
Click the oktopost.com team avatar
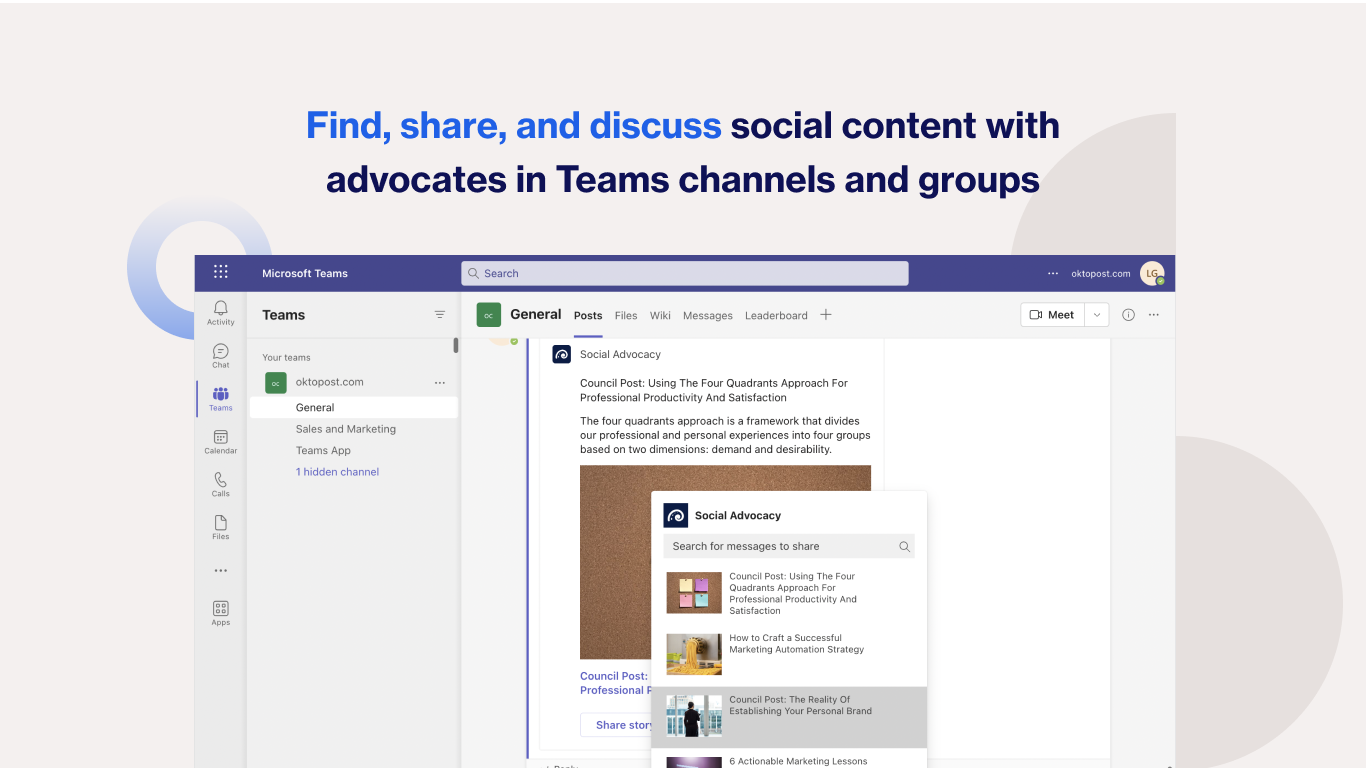point(276,382)
